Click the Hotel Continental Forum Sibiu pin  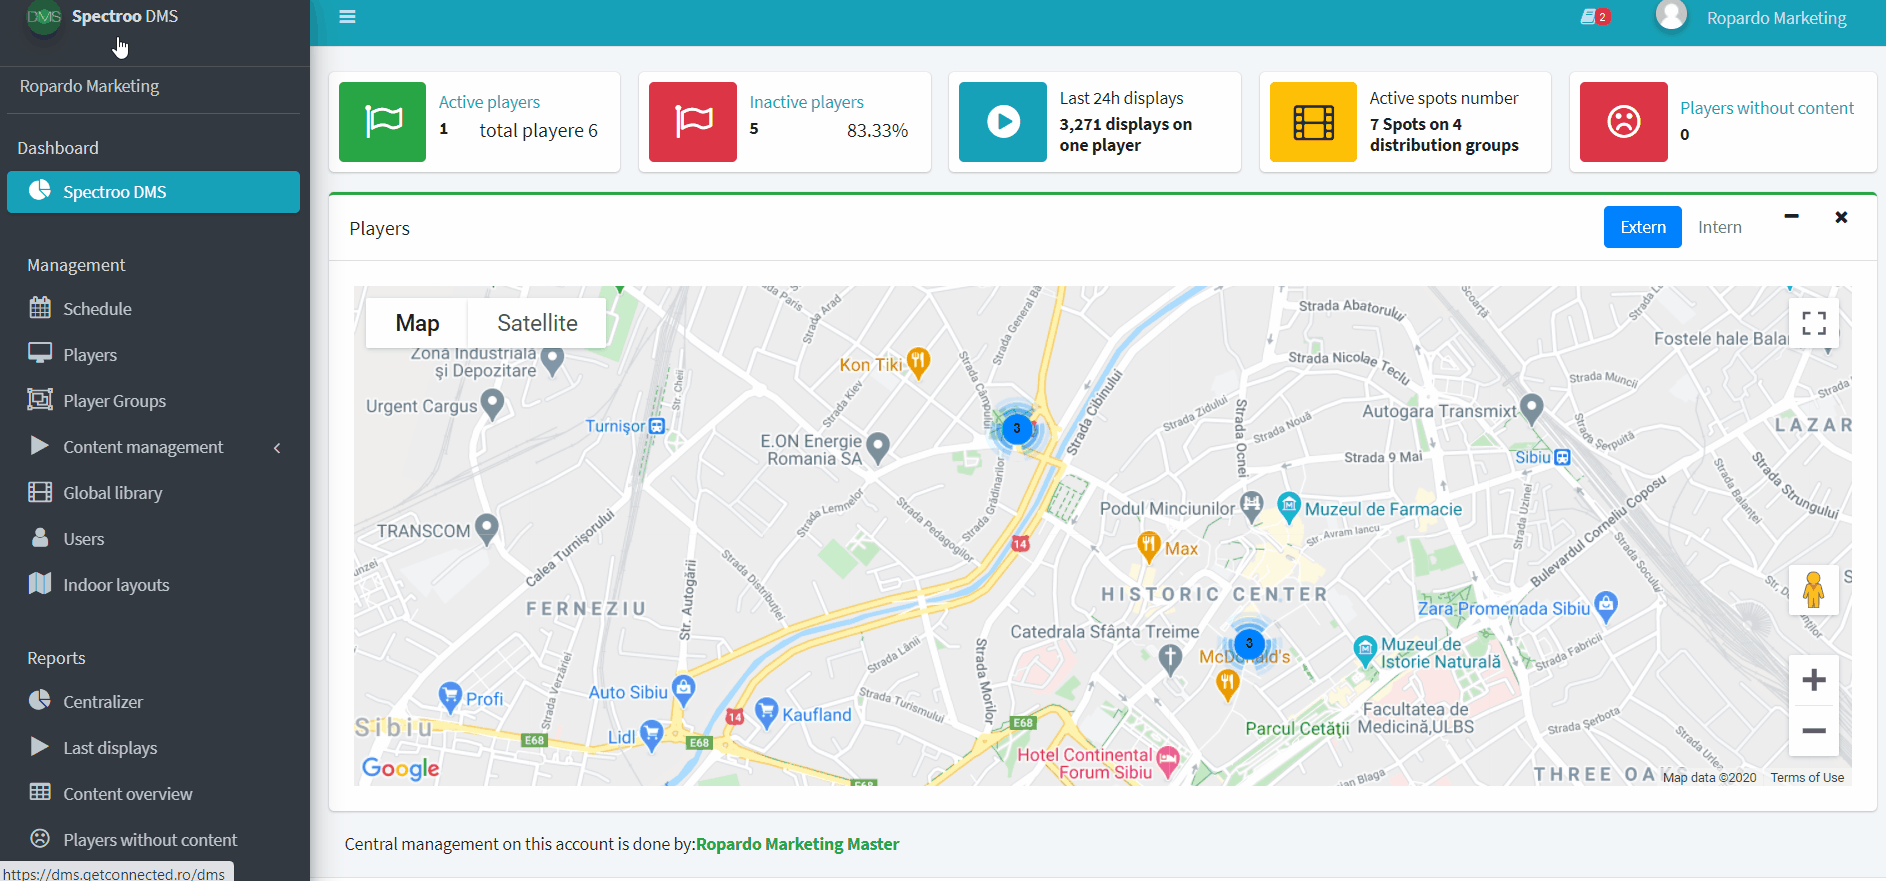click(x=1168, y=762)
